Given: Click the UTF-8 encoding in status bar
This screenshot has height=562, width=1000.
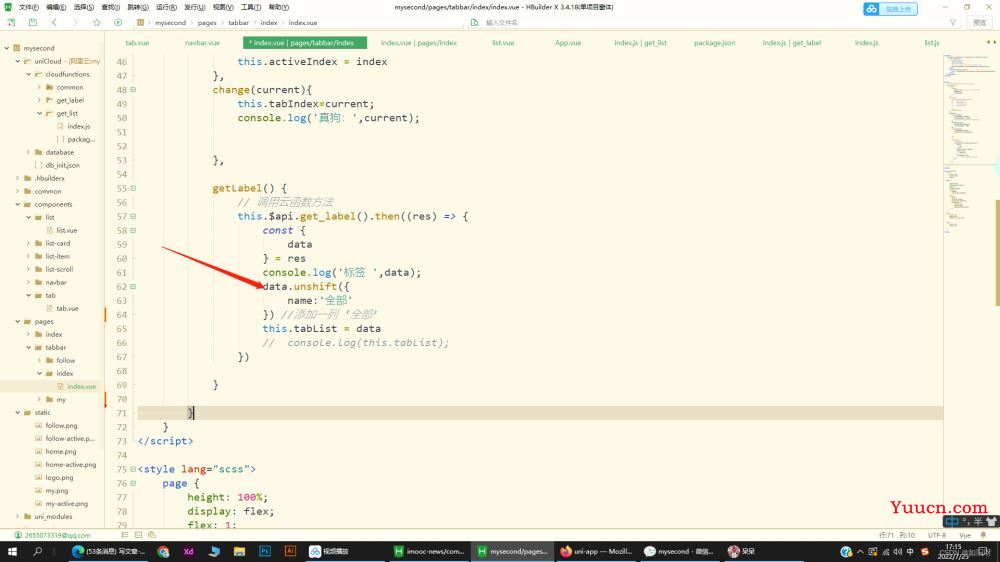Looking at the screenshot, I should (937, 535).
